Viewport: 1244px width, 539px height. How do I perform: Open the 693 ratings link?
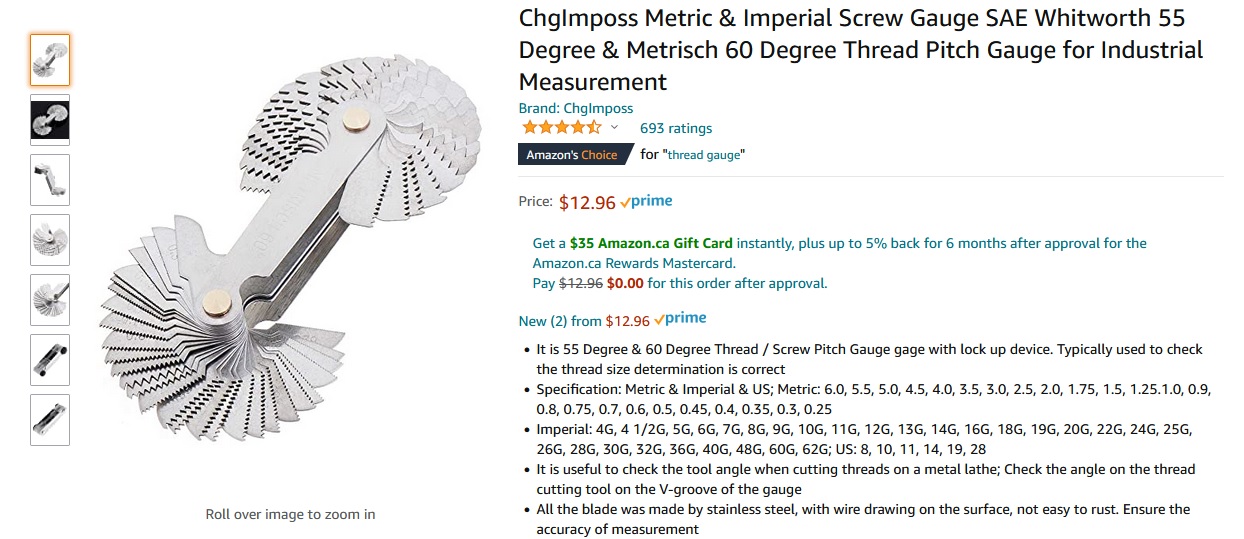676,128
